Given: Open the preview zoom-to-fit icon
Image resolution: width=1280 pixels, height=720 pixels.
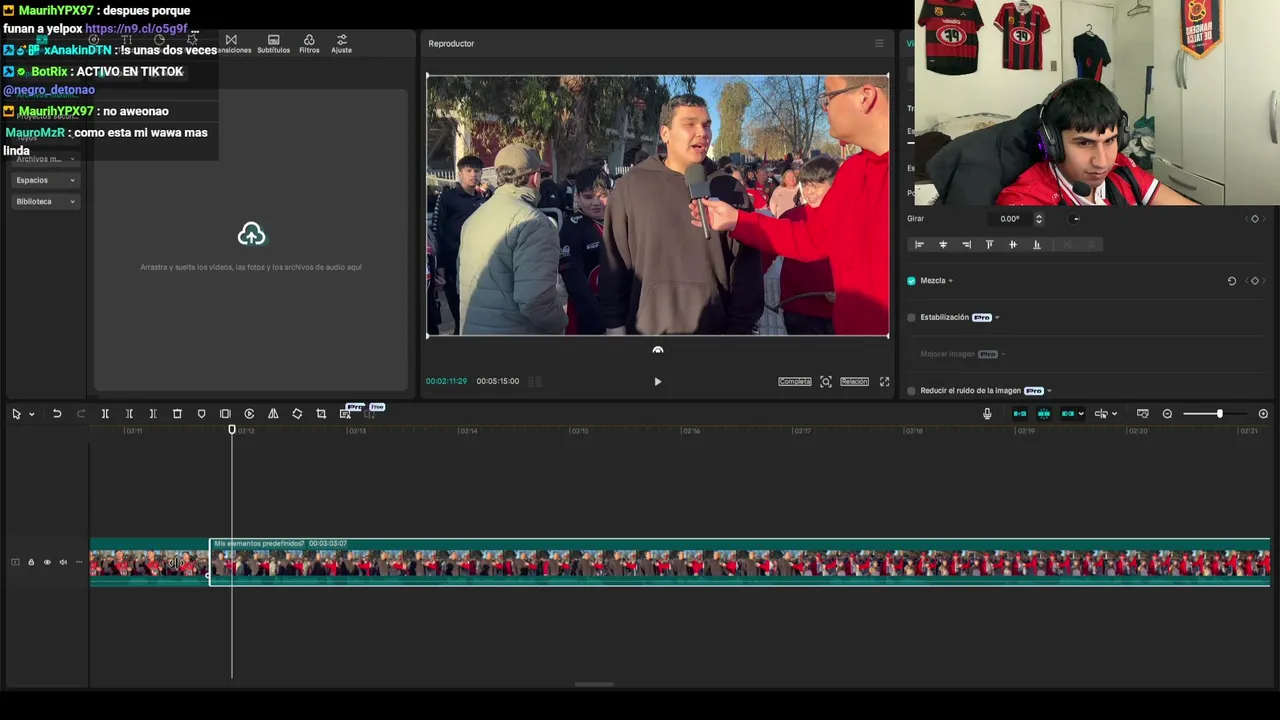Looking at the screenshot, I should [x=825, y=381].
